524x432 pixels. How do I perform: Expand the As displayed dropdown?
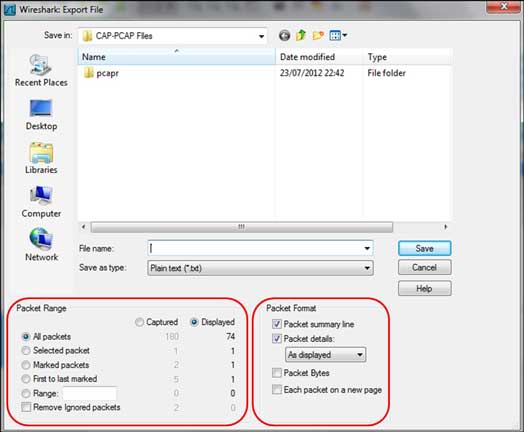click(x=325, y=354)
